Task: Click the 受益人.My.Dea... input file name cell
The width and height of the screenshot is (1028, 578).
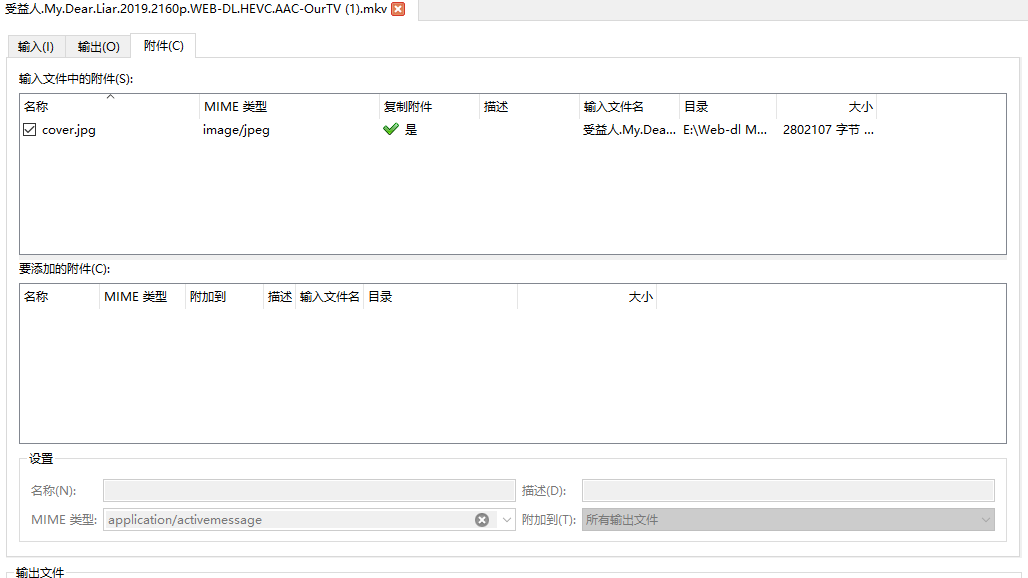Action: point(629,130)
